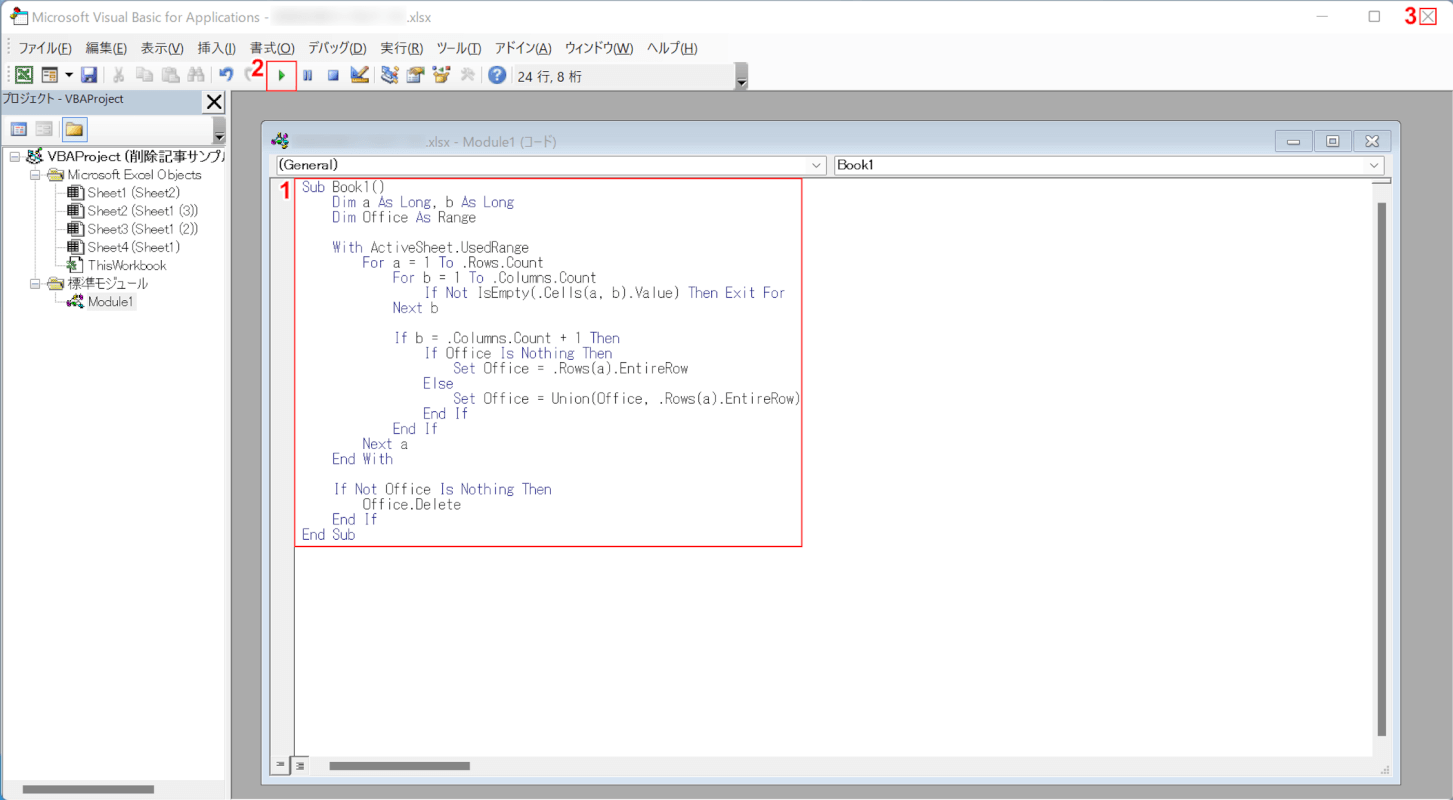This screenshot has width=1453, height=800.
Task: Close the Module1 code window
Action: click(x=1372, y=142)
